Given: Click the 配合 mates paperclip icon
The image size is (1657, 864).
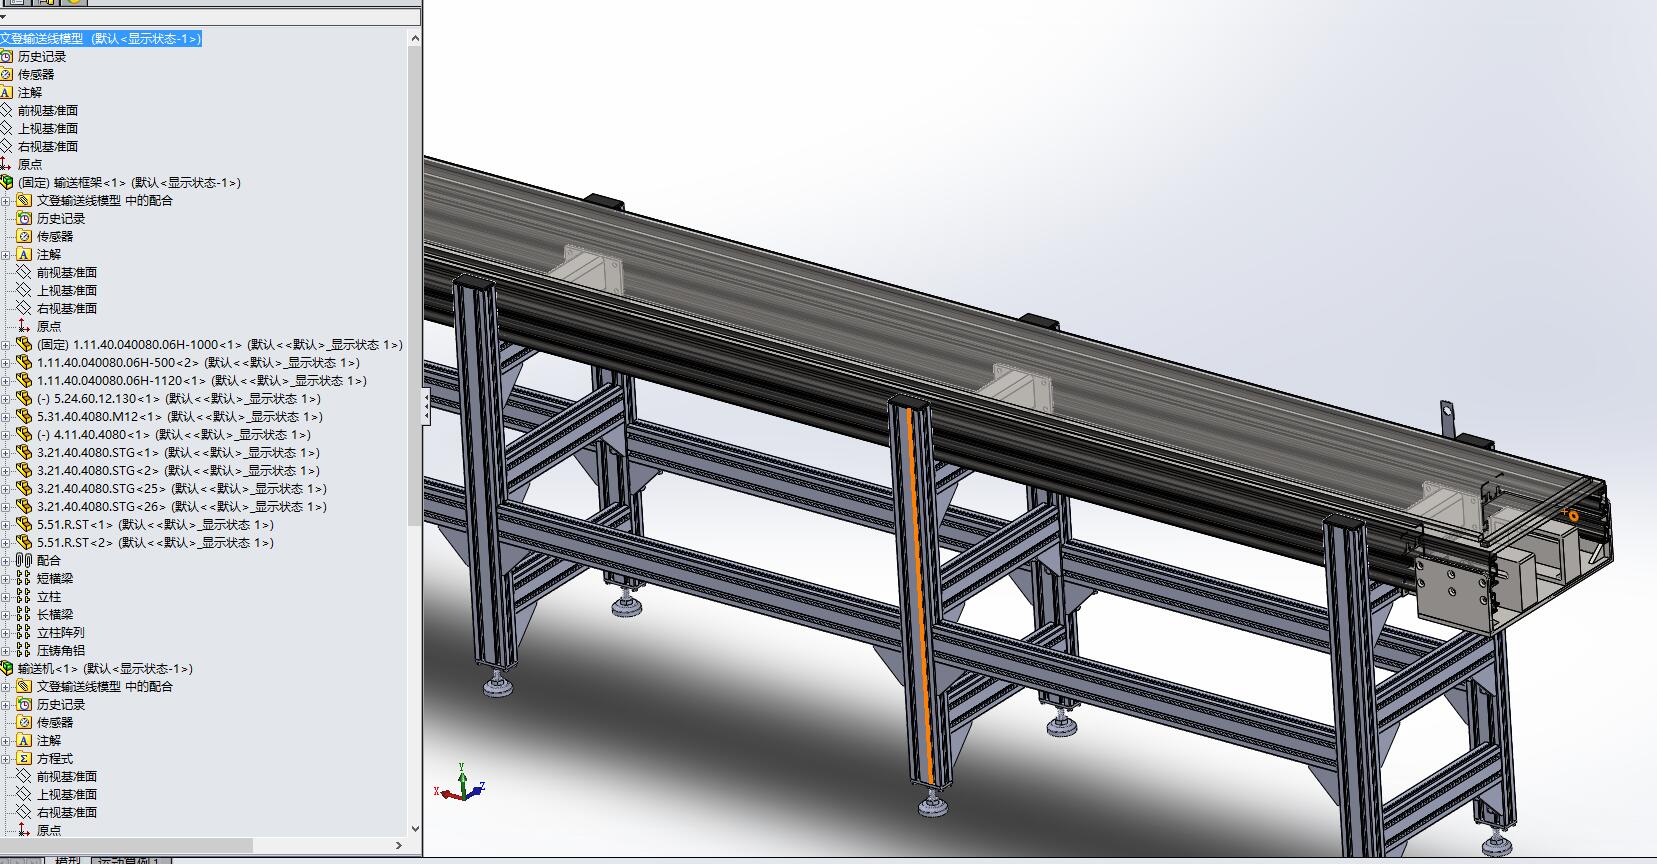Looking at the screenshot, I should (x=24, y=560).
